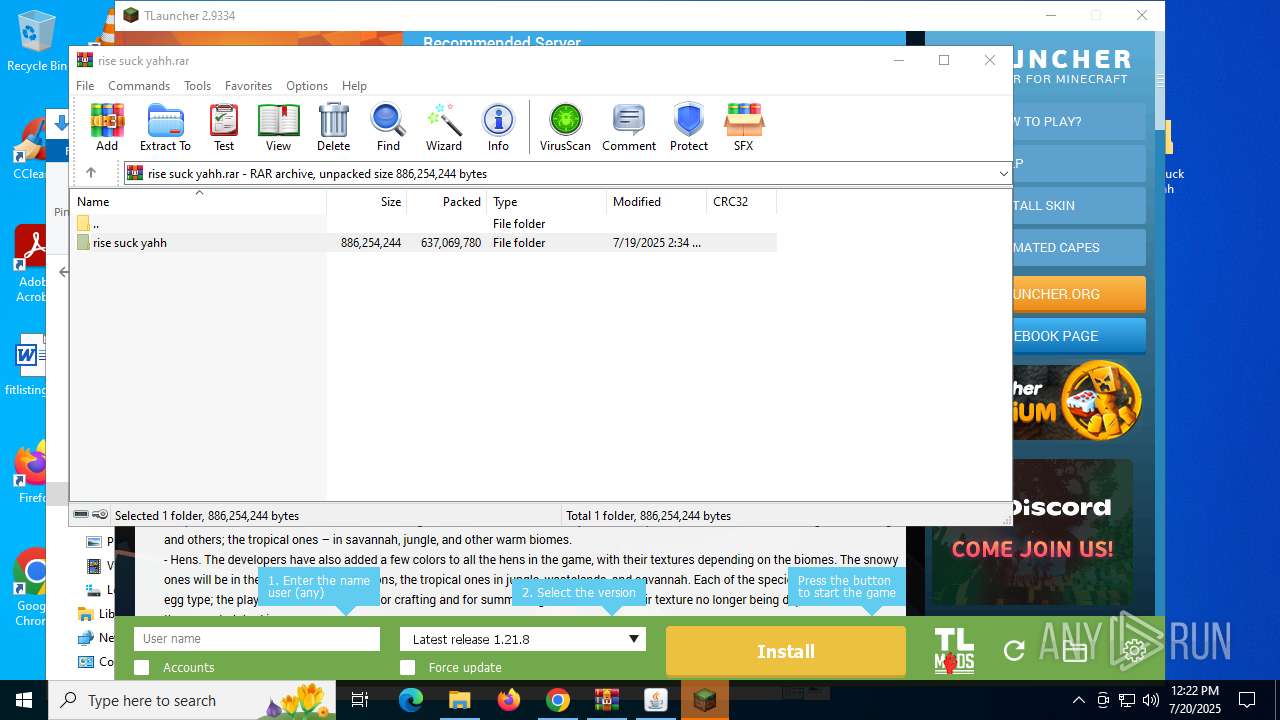
Task: Open the Find tool in WinRAR
Action: pyautogui.click(x=388, y=127)
